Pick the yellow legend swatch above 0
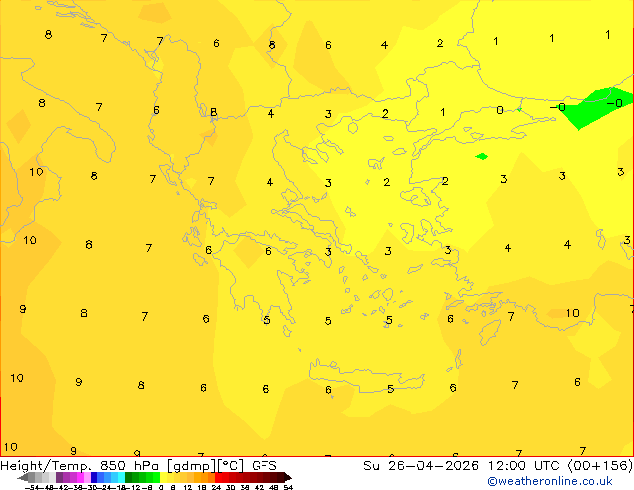The width and height of the screenshot is (634, 490). 163,477
